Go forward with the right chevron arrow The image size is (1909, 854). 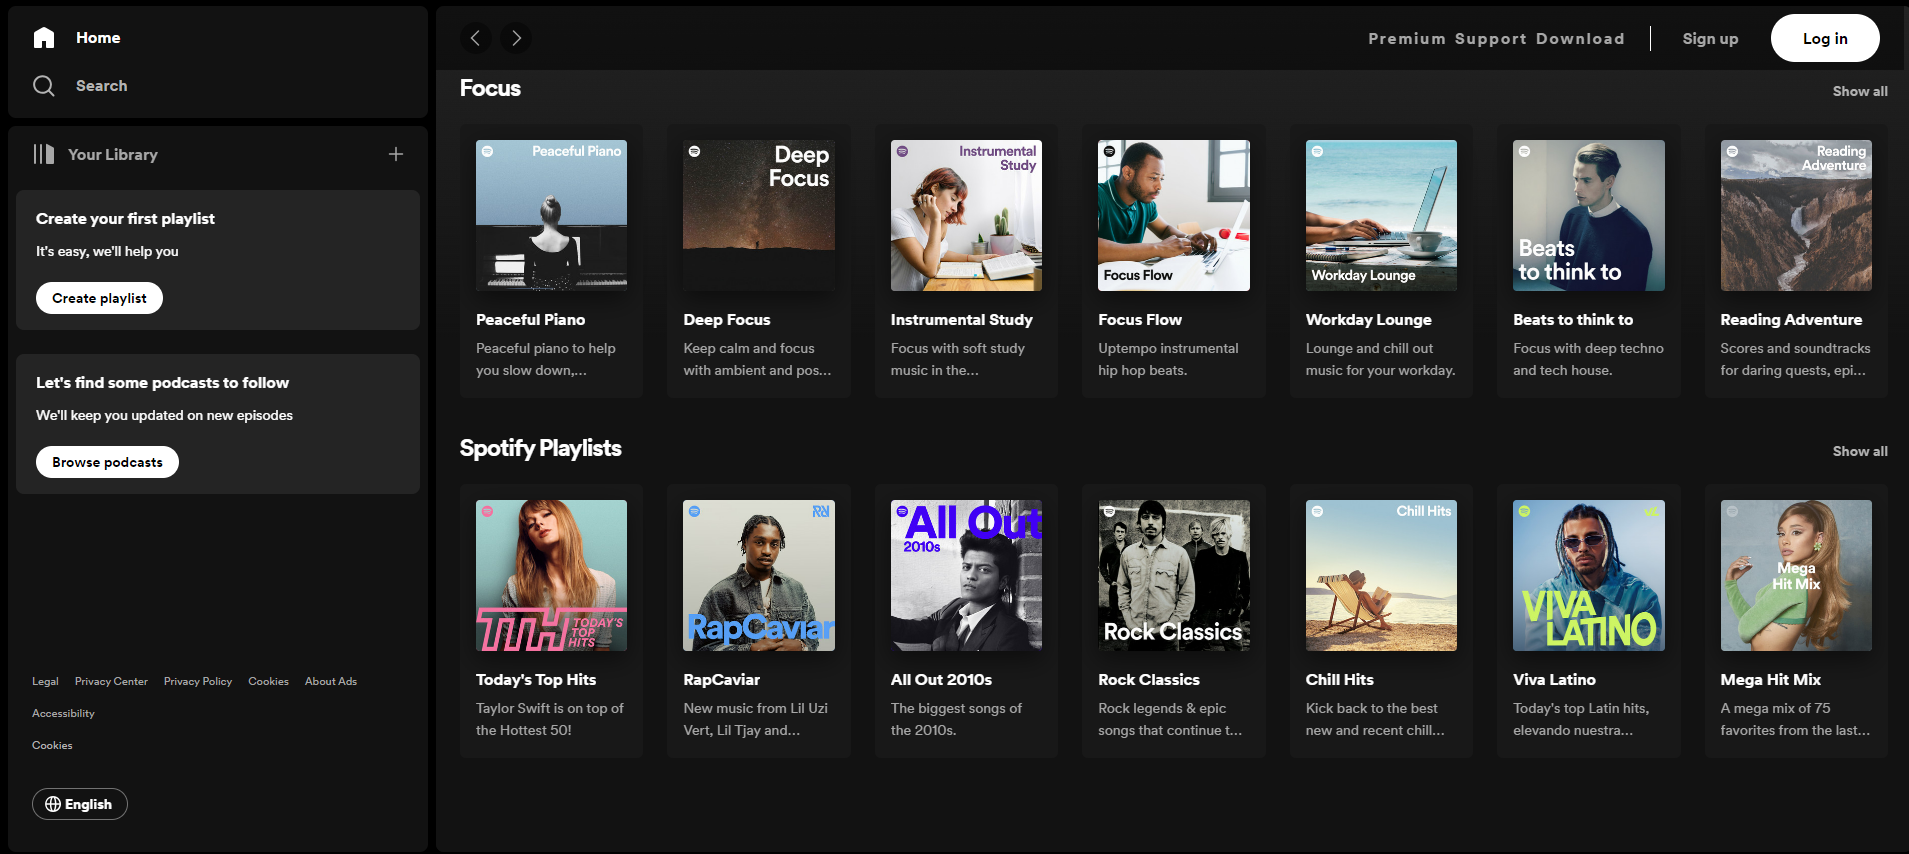pos(516,38)
